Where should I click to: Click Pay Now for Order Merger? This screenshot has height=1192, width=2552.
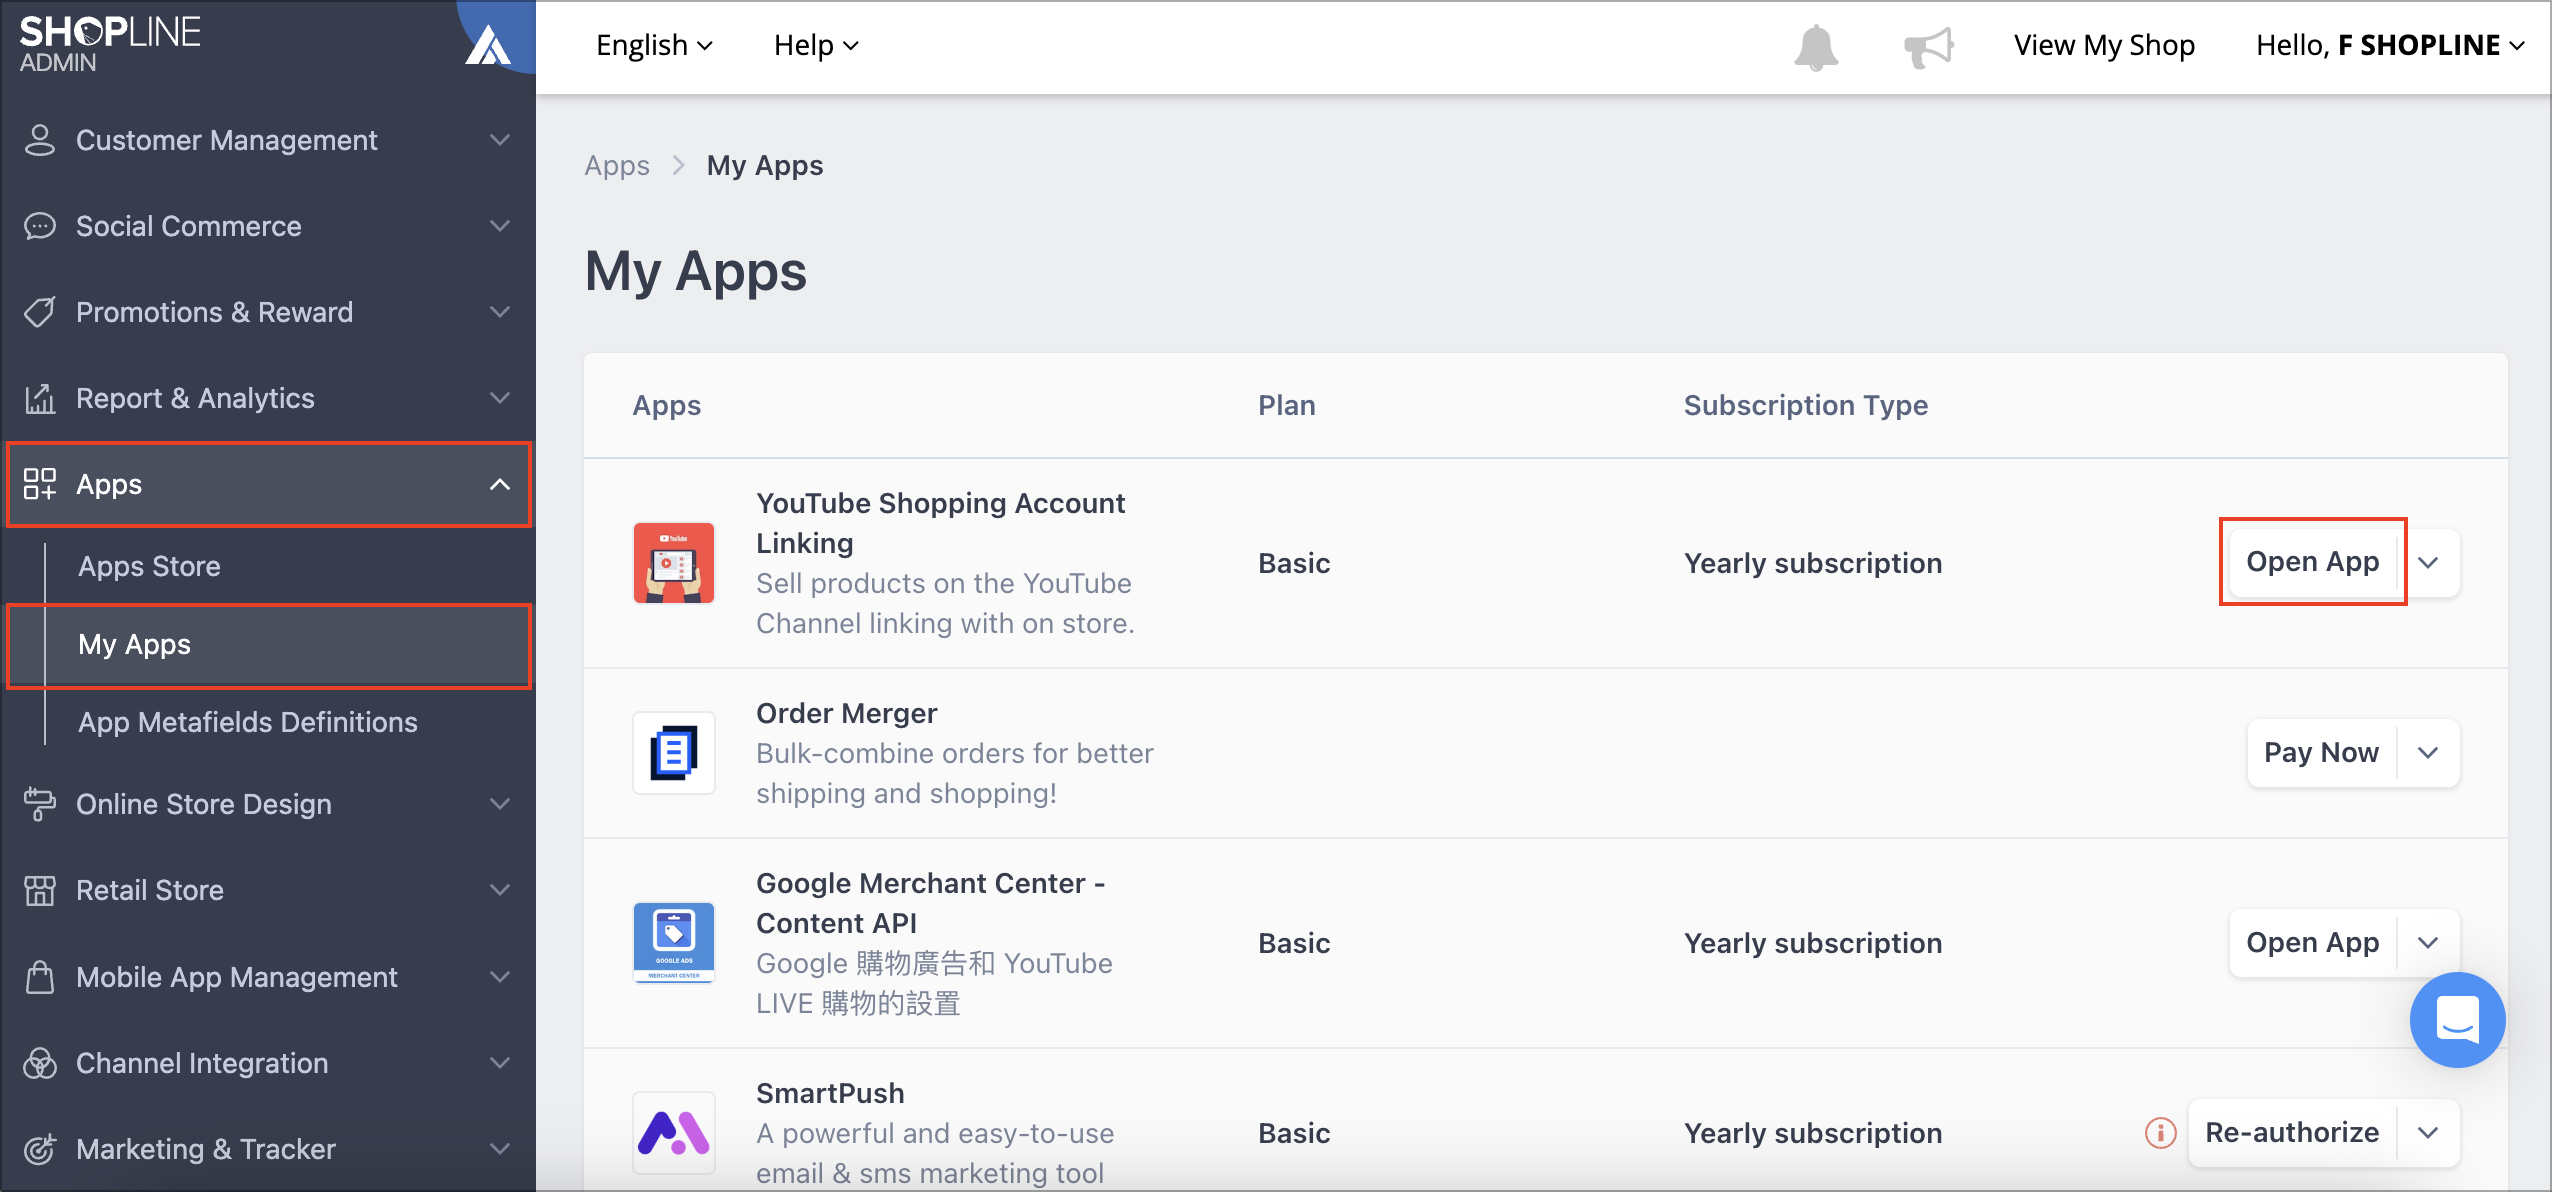pyautogui.click(x=2321, y=753)
